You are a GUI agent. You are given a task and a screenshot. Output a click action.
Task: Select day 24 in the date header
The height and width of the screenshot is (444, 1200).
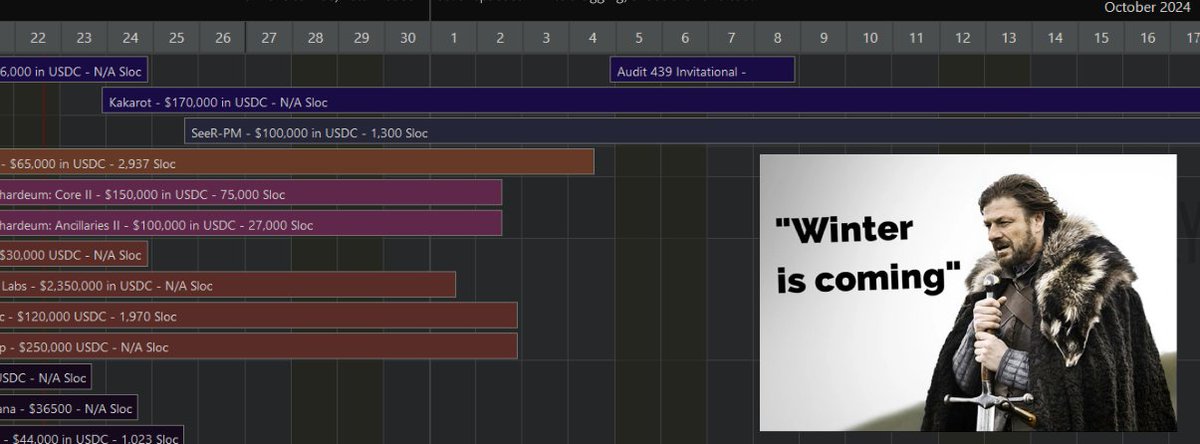pos(130,38)
